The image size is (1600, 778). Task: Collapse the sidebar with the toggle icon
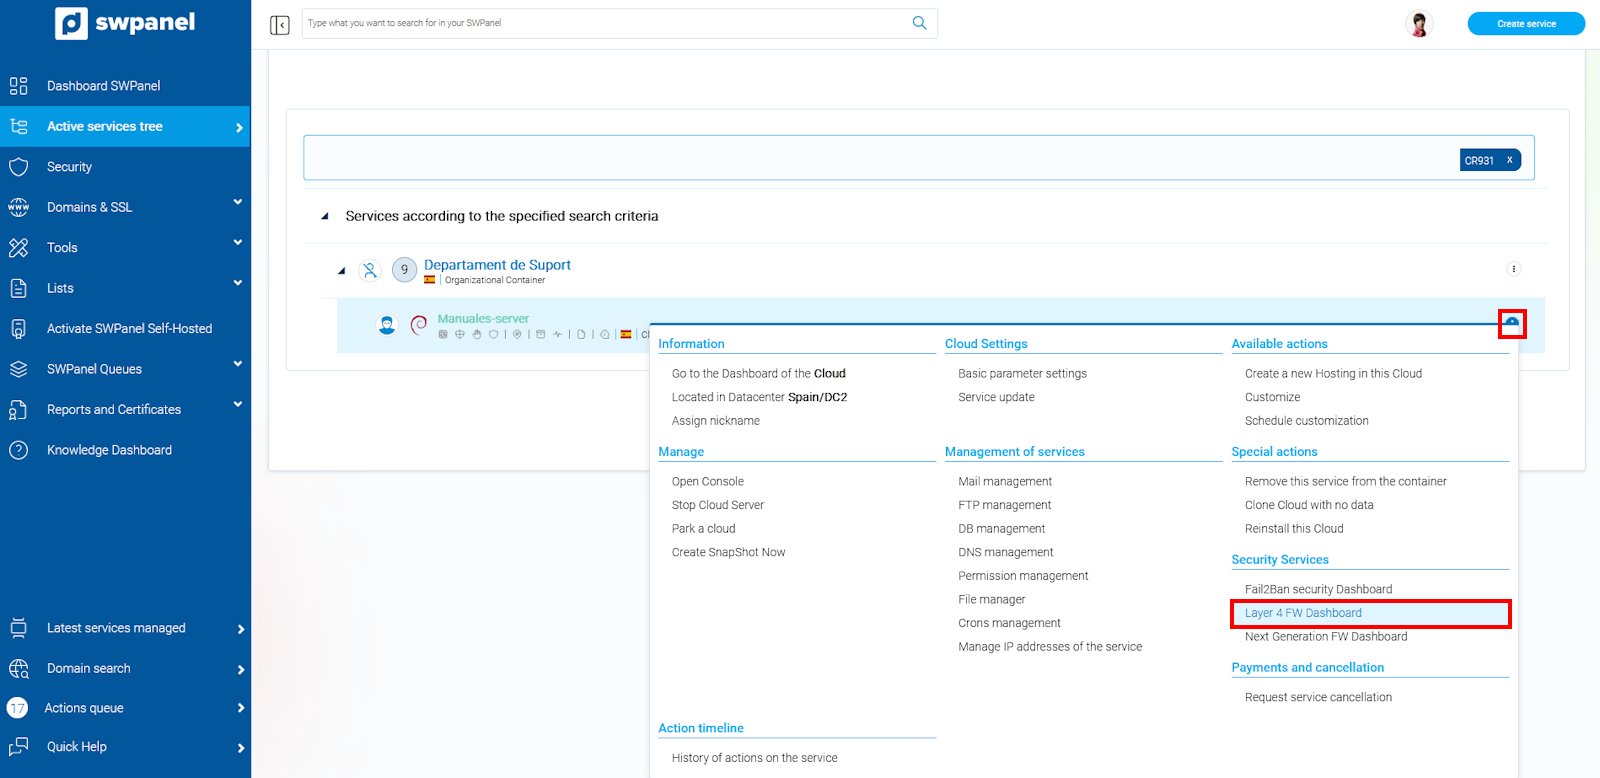click(280, 25)
